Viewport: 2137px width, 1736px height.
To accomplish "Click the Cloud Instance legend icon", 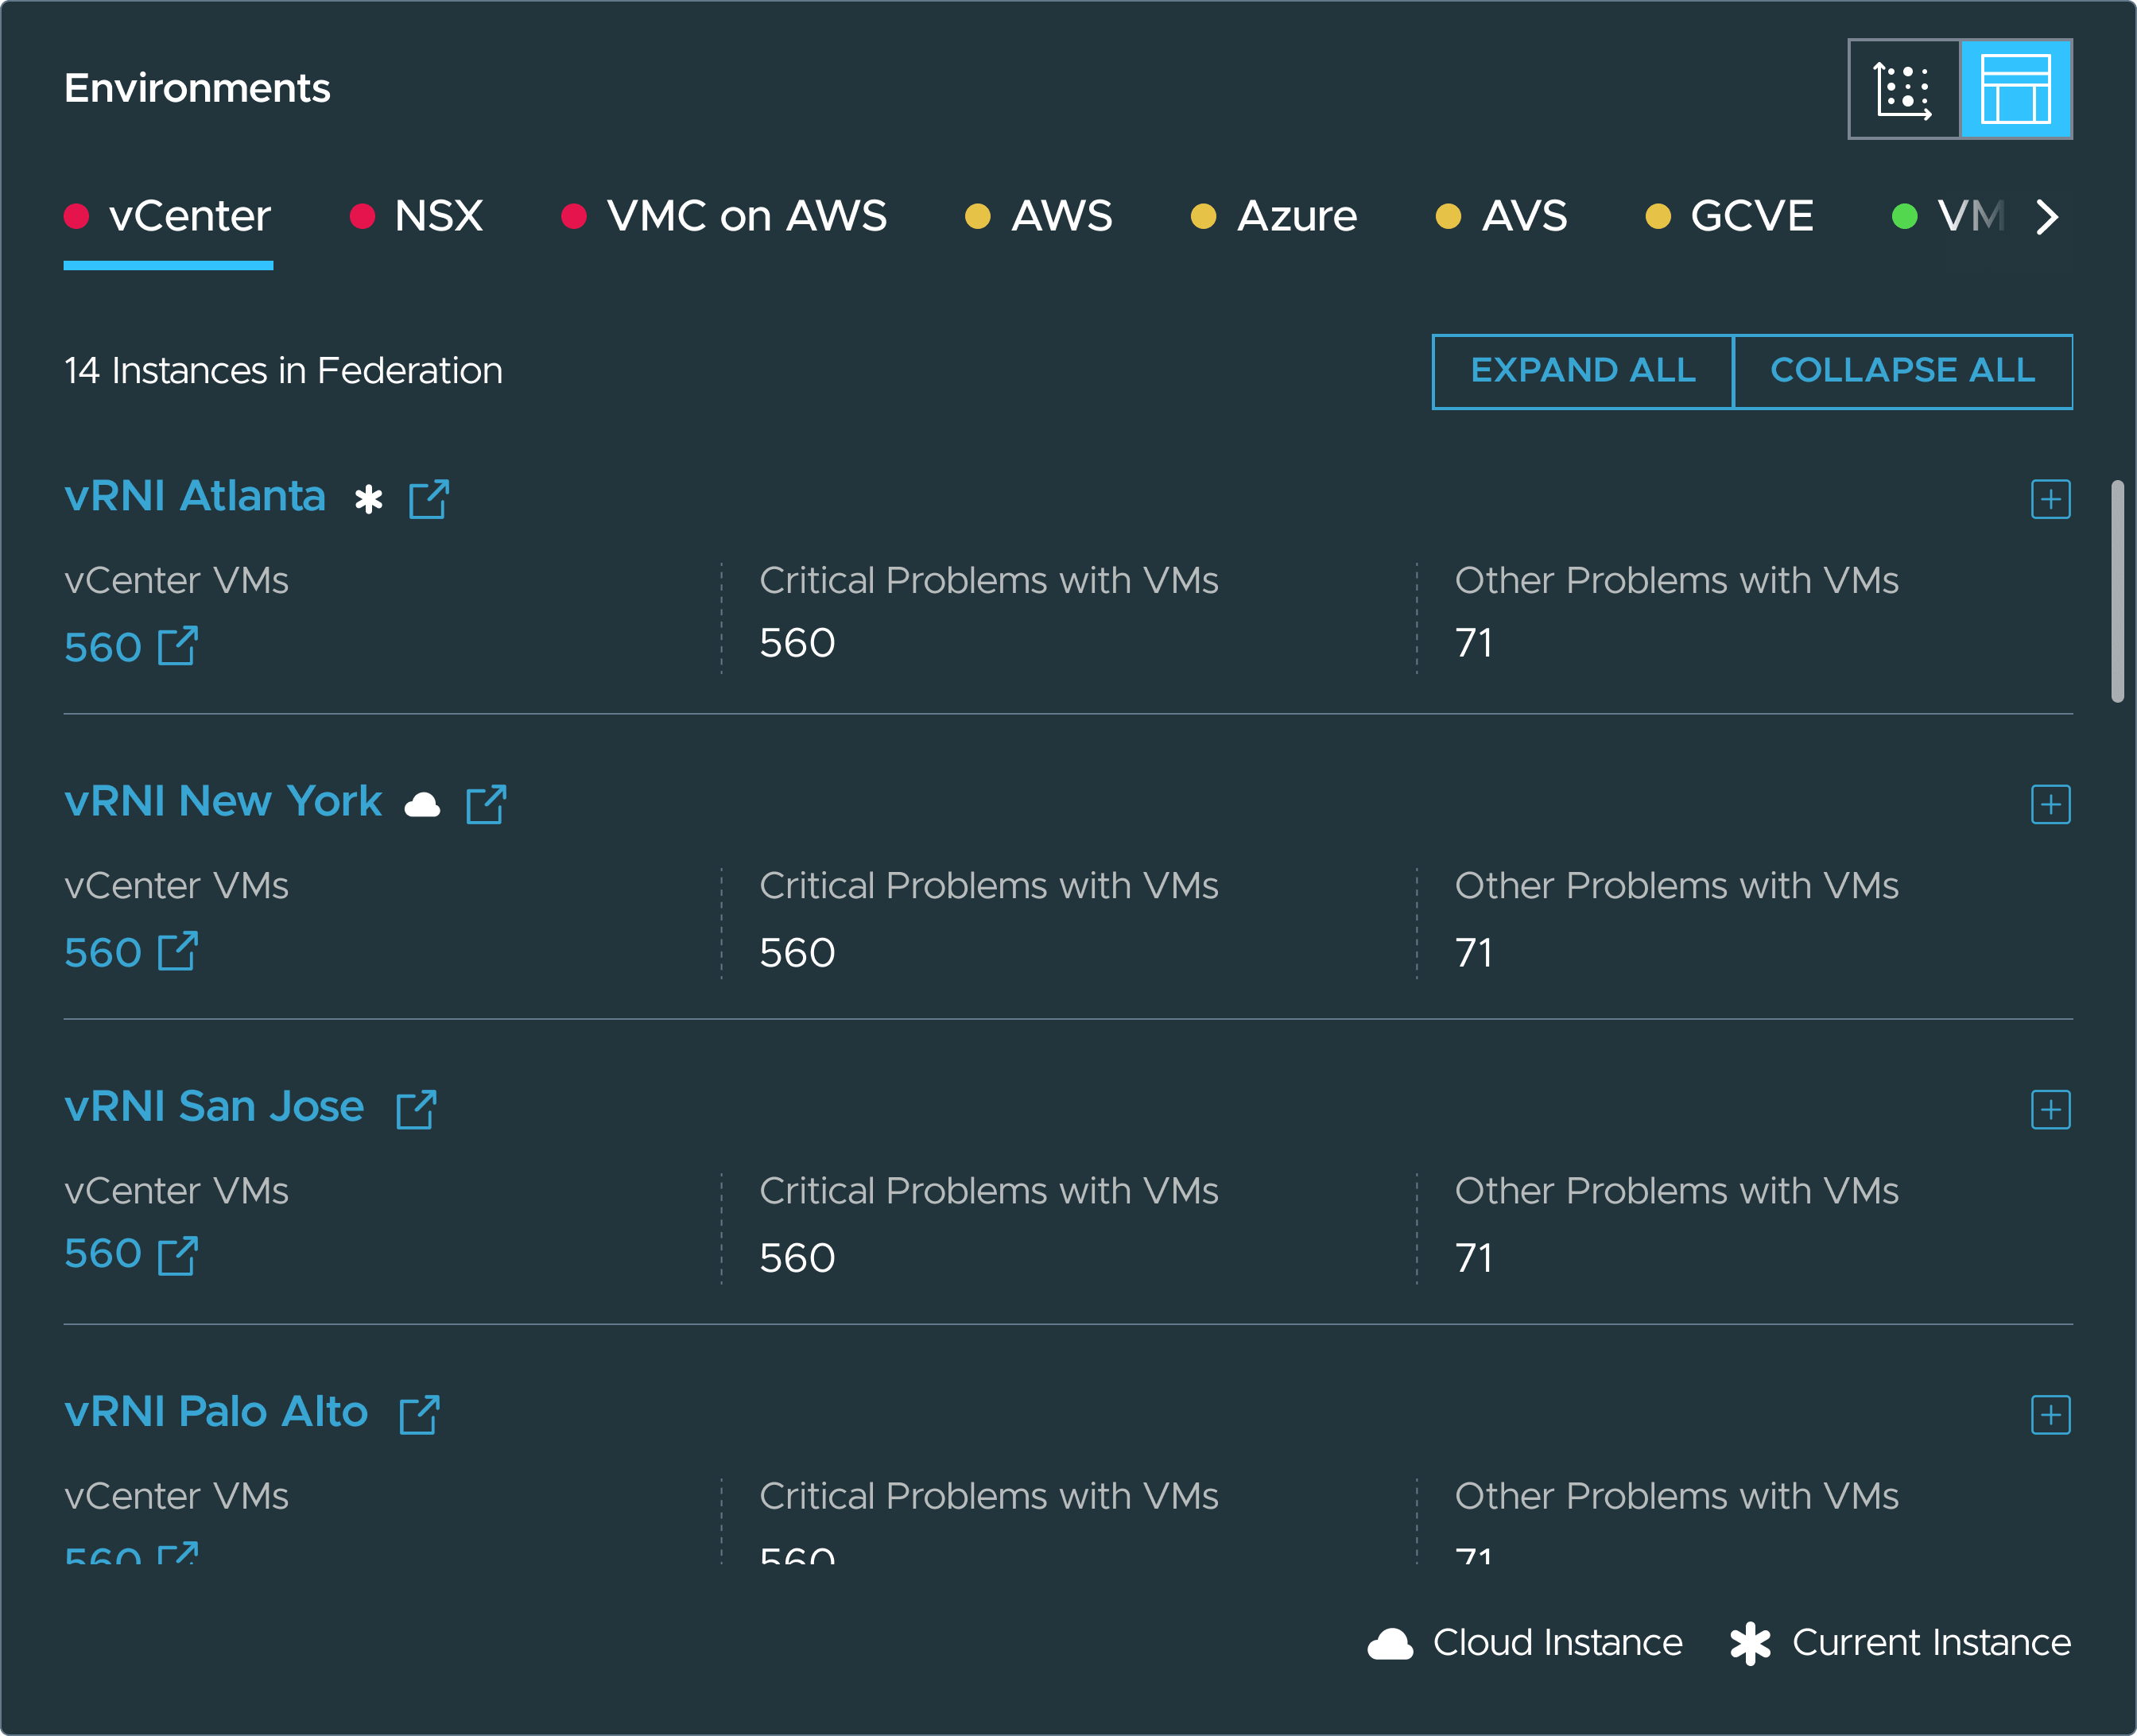I will [x=1390, y=1643].
